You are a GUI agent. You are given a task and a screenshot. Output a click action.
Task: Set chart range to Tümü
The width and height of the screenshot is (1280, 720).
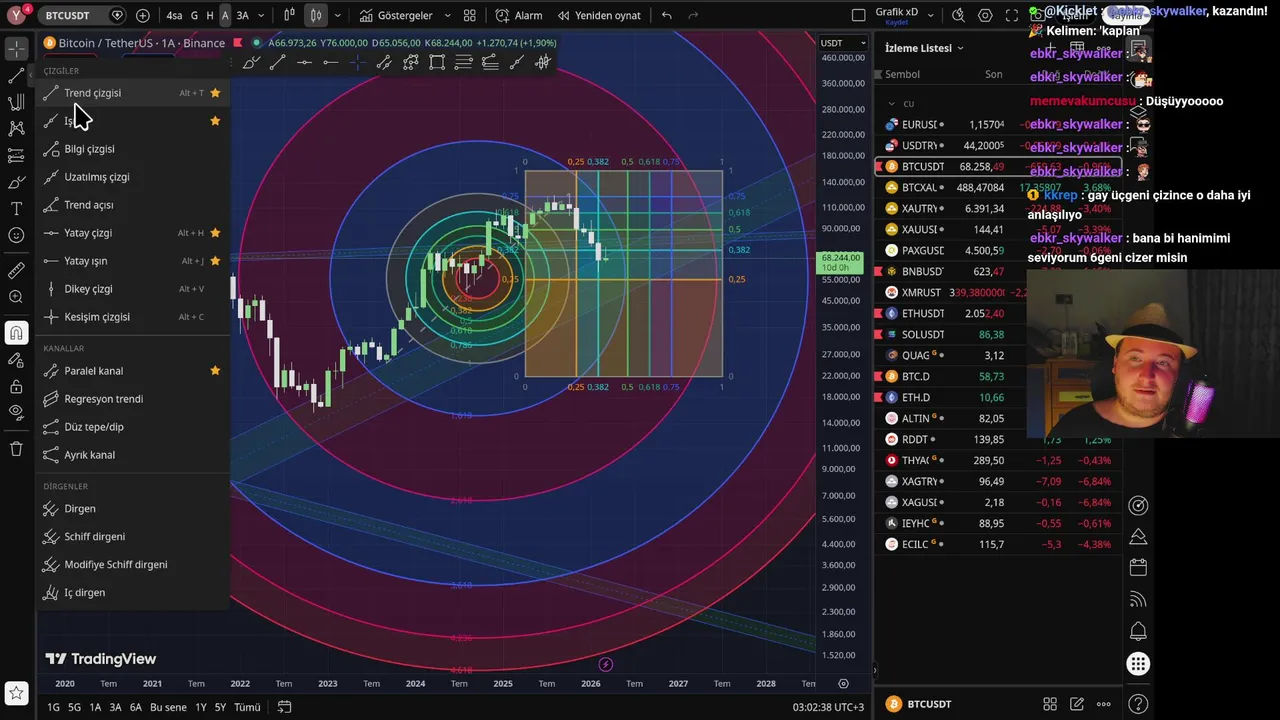coord(247,707)
